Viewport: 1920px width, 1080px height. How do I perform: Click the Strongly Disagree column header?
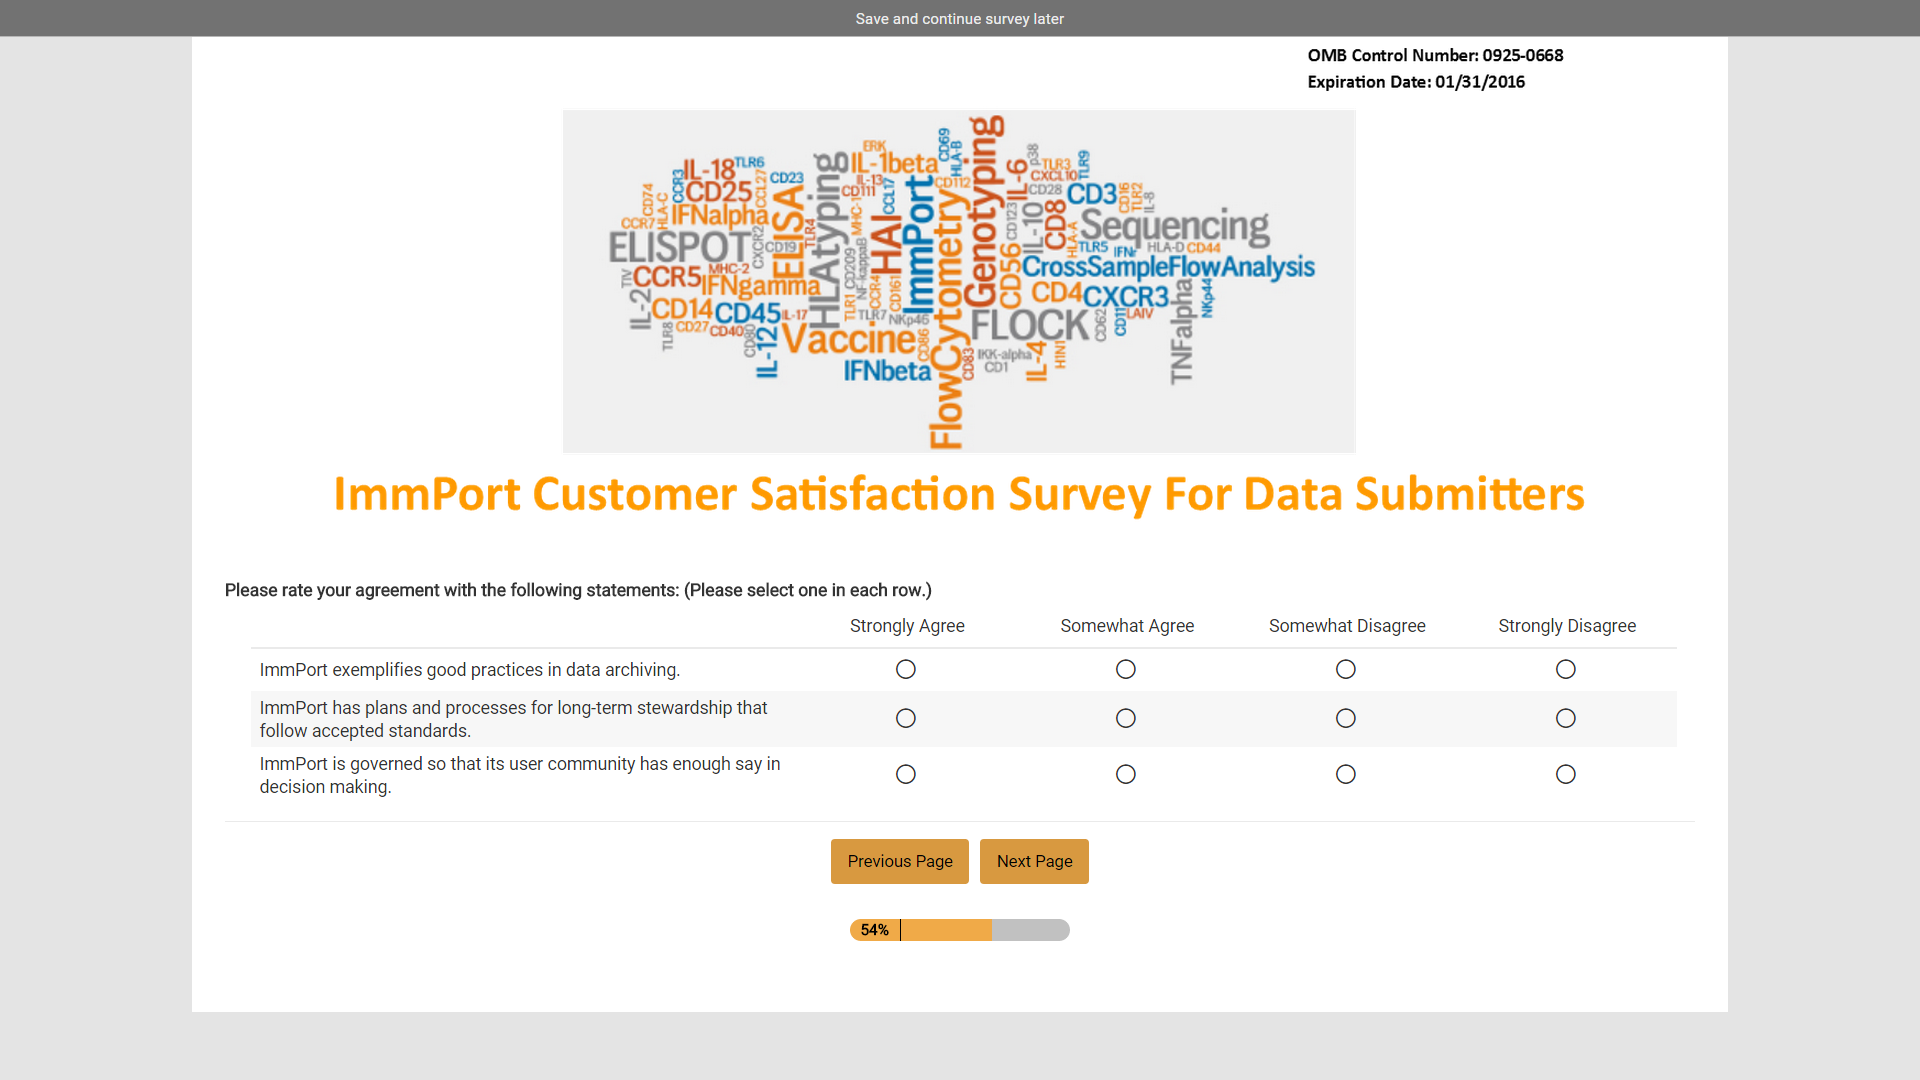pos(1567,626)
